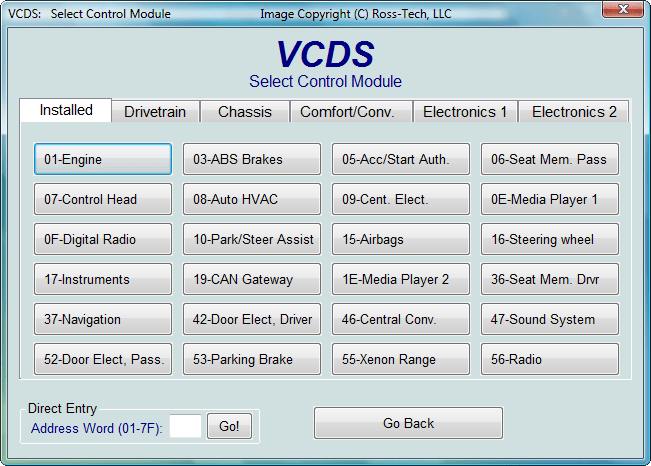Click the 16-Steering wheel button
This screenshot has width=651, height=466.
(550, 239)
